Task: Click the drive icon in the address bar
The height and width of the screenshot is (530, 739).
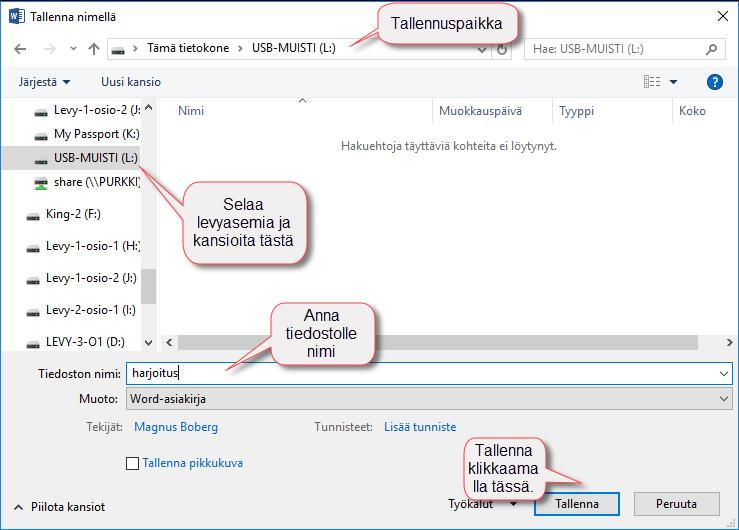Action: (118, 49)
